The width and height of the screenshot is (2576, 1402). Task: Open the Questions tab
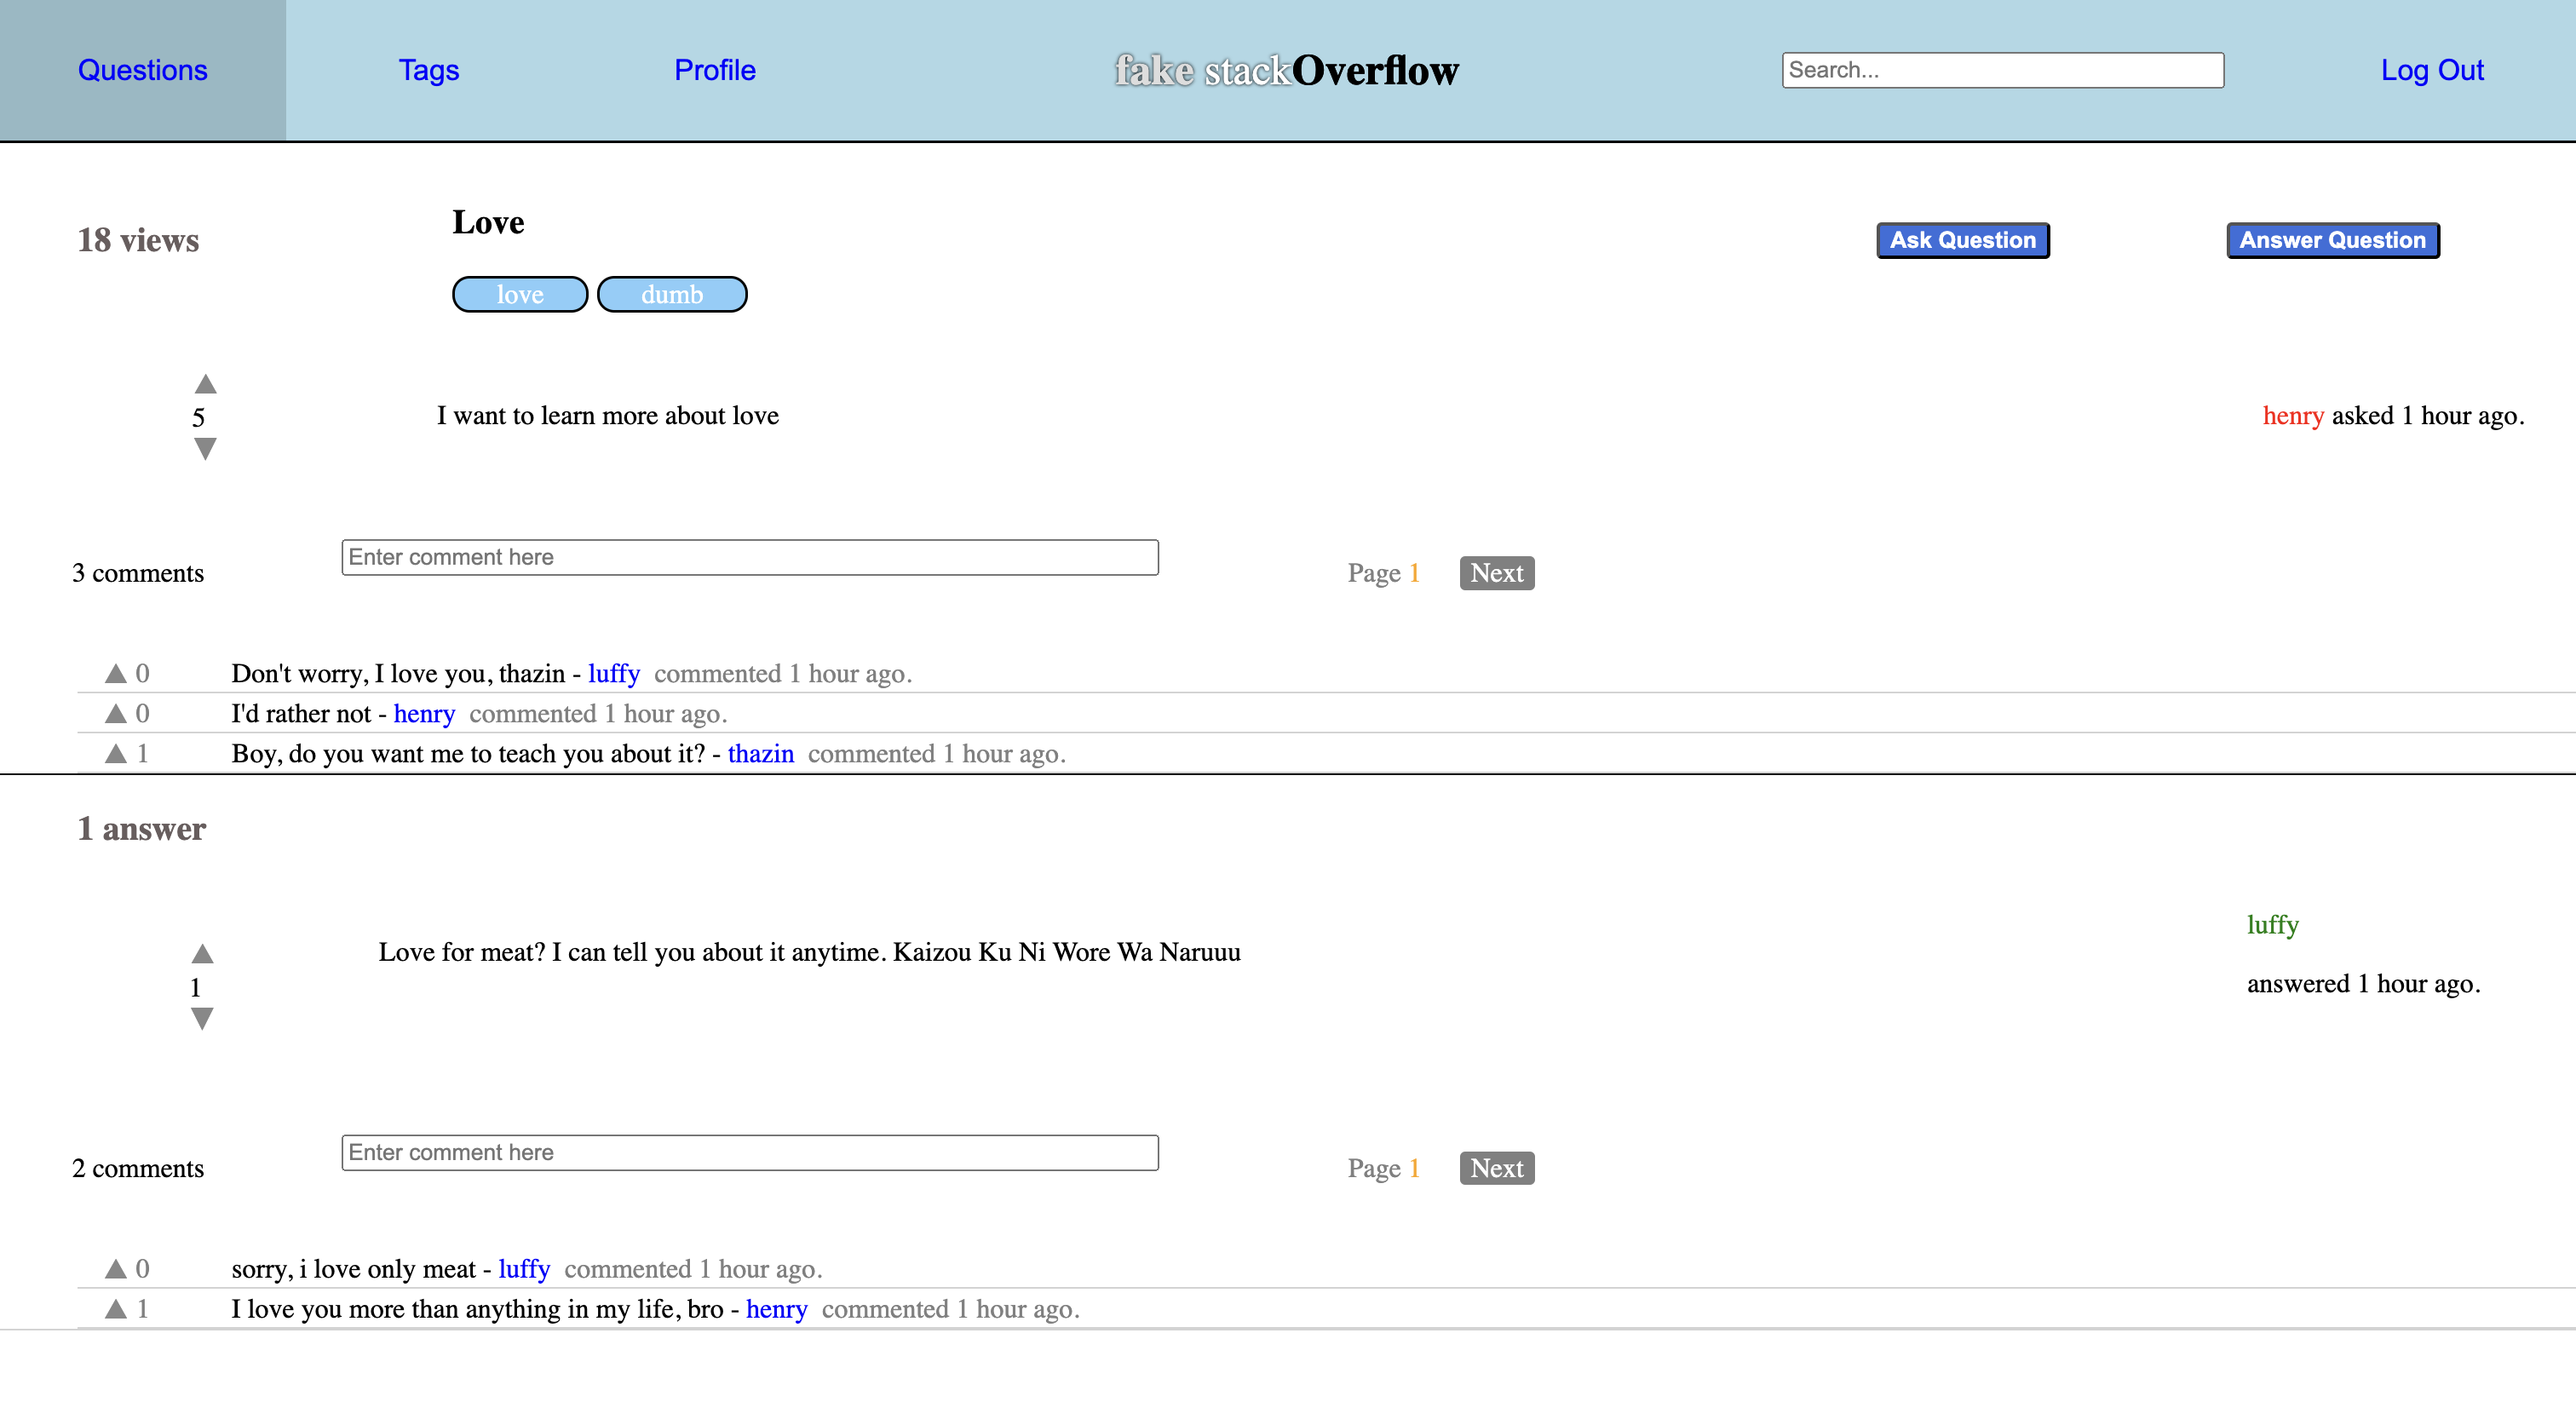142,70
